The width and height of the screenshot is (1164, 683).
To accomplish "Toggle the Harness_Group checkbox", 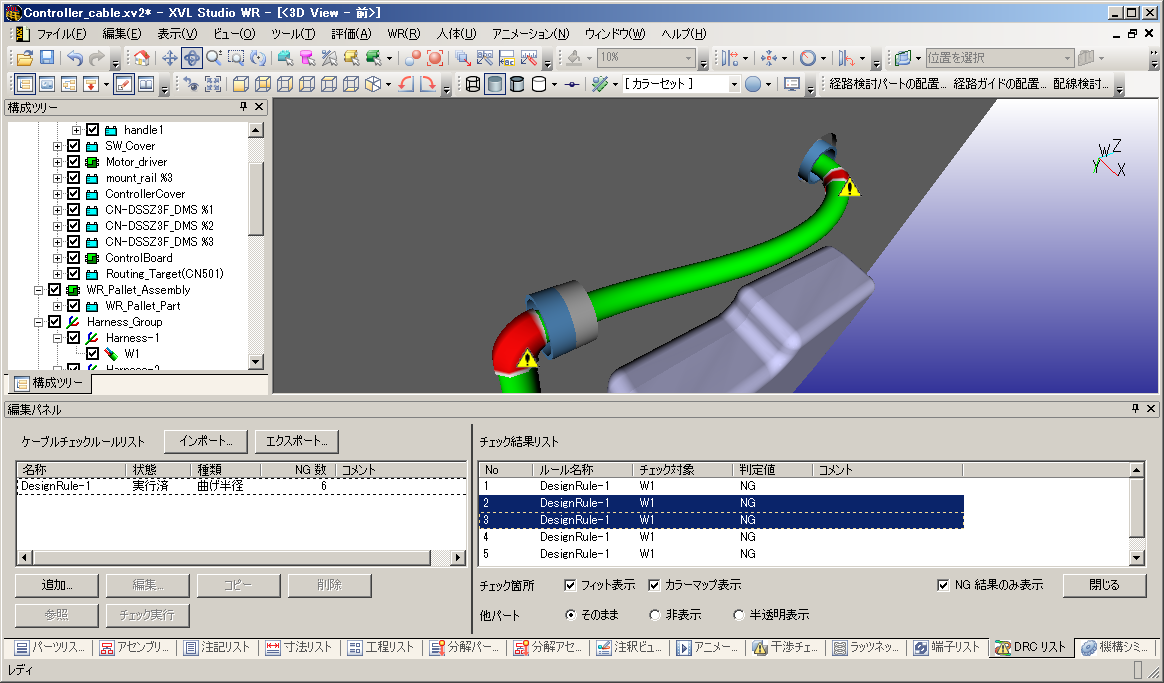I will coord(54,321).
